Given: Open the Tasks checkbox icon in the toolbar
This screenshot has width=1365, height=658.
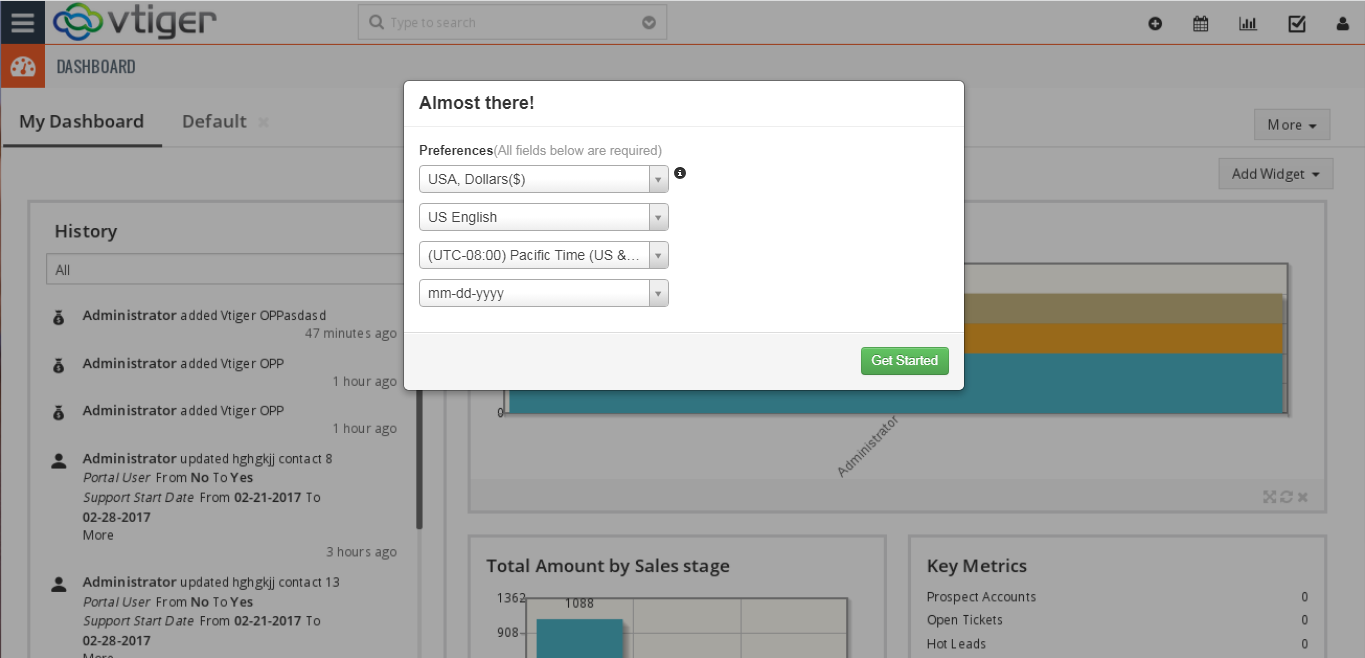Looking at the screenshot, I should click(x=1297, y=22).
